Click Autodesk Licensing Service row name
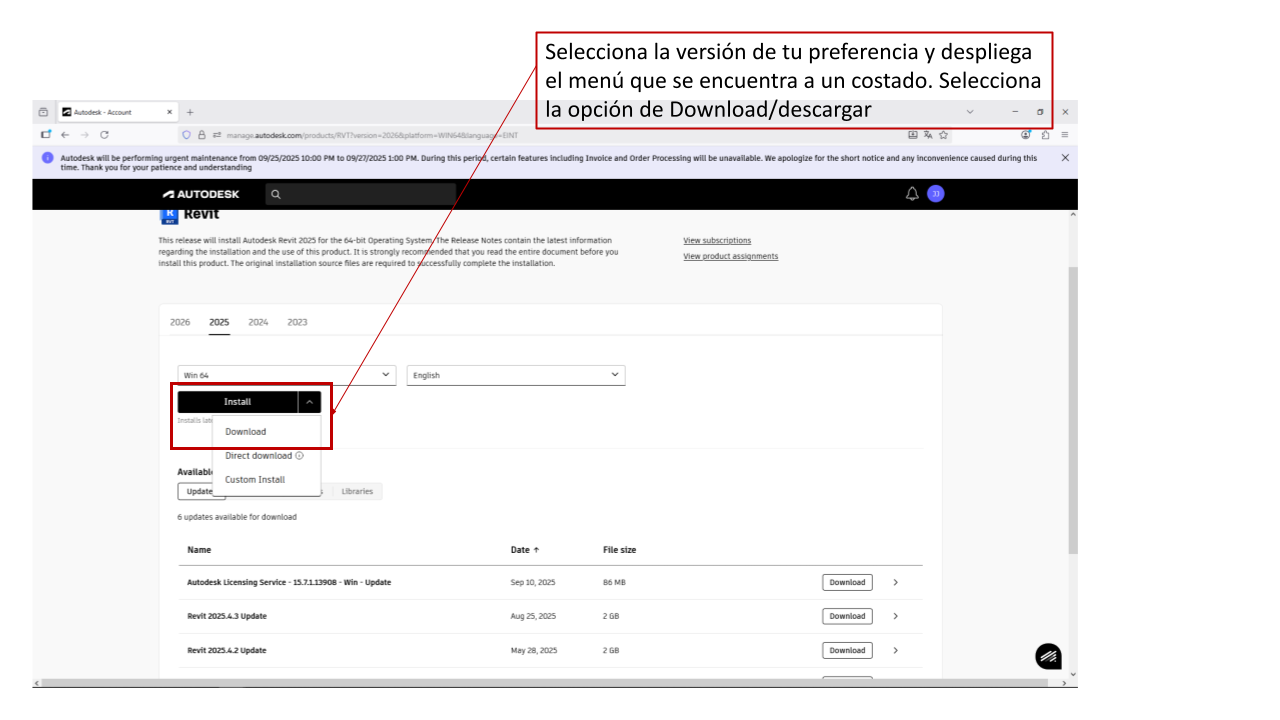This screenshot has height=720, width=1280. 289,582
